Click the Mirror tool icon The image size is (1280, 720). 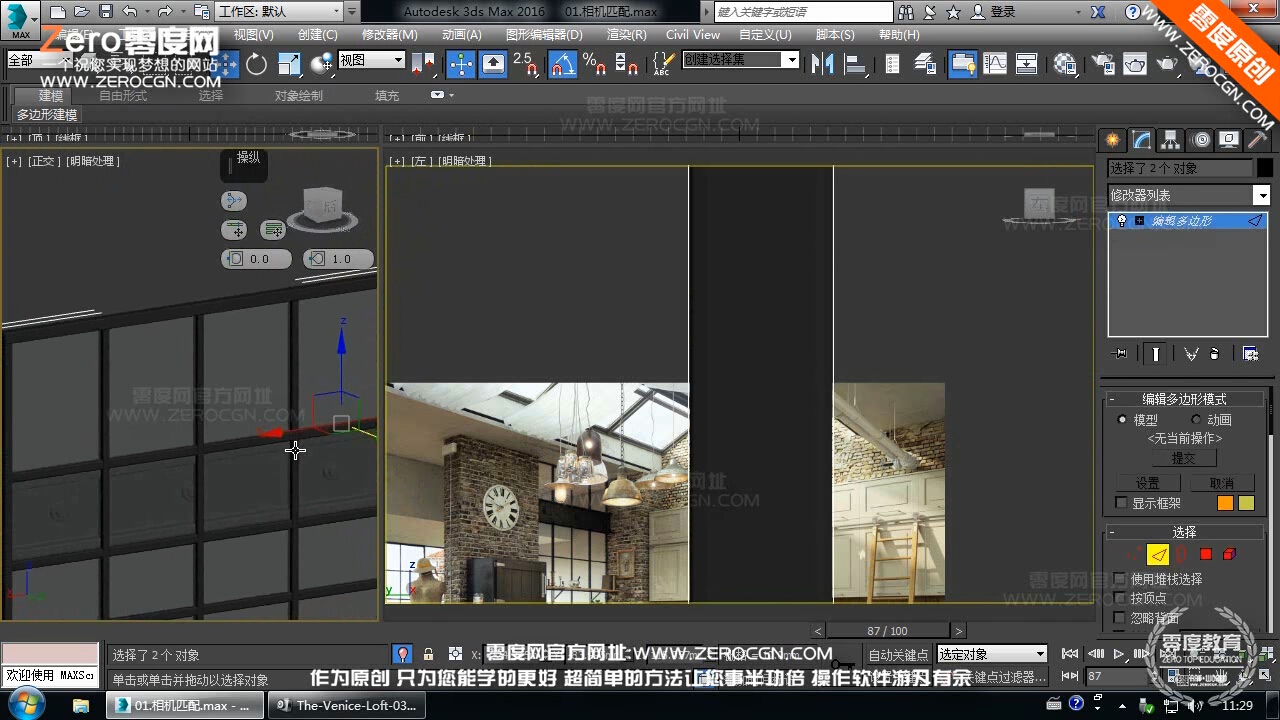click(823, 64)
